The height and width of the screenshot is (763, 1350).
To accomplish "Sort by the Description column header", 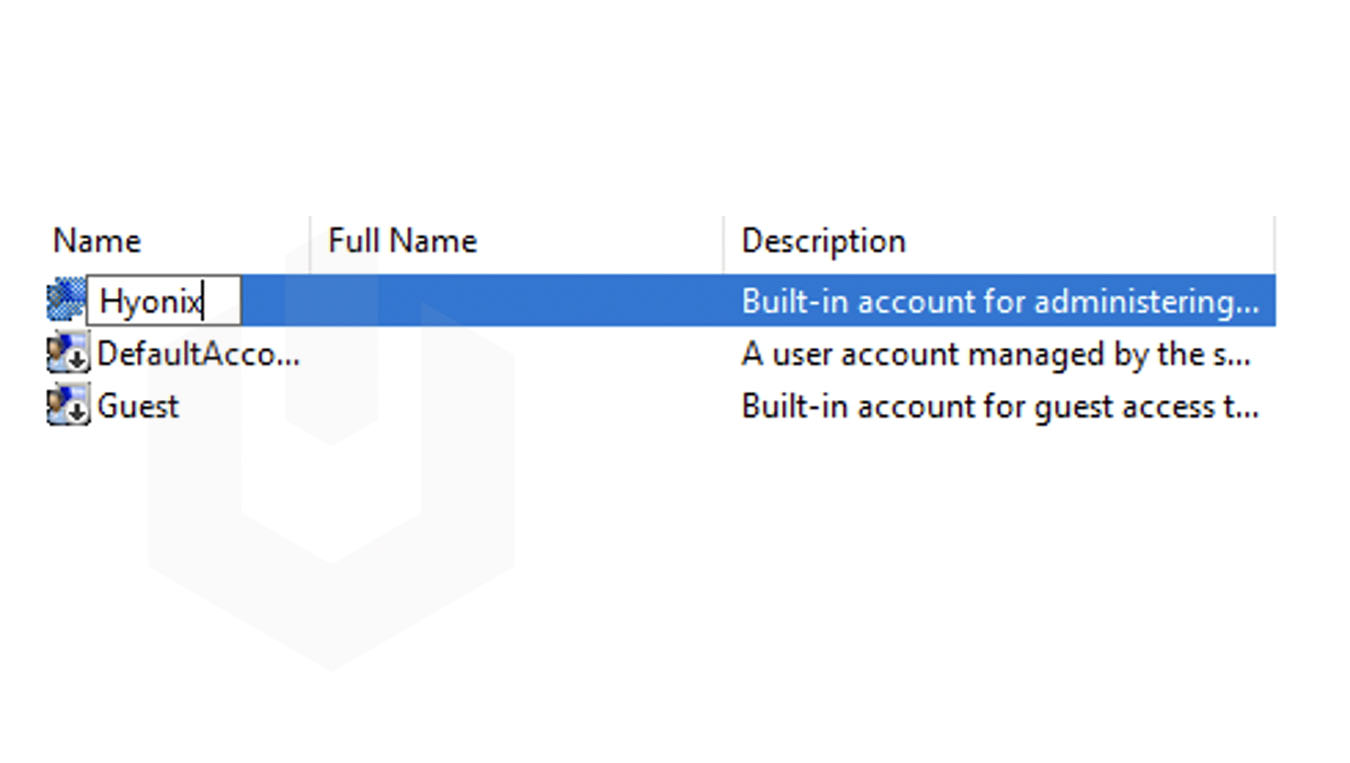I will point(823,241).
